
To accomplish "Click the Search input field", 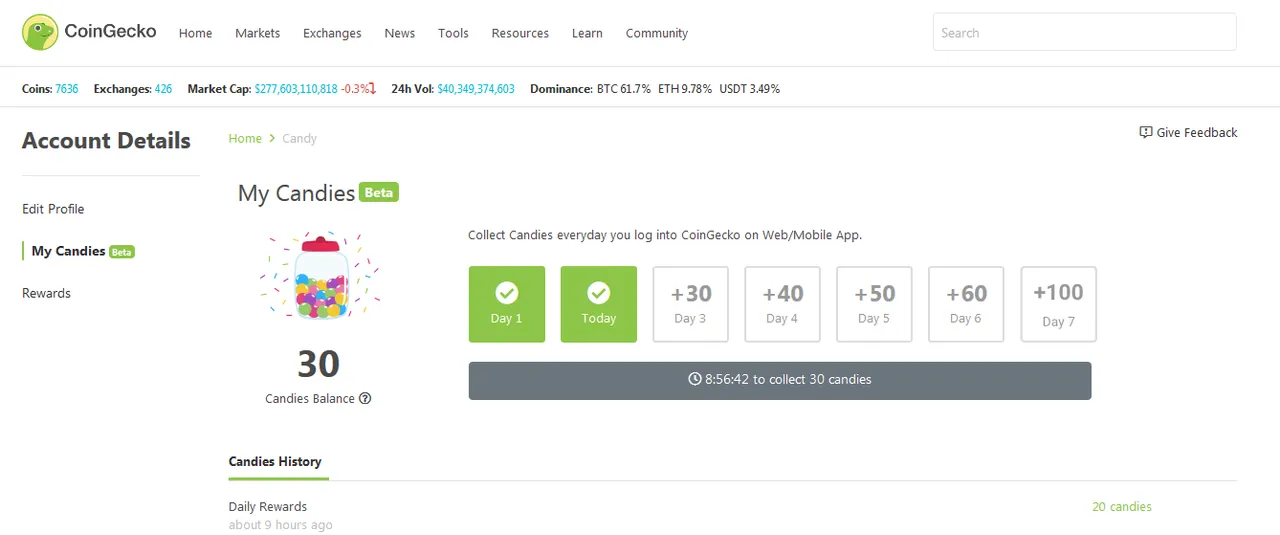I will point(1085,32).
